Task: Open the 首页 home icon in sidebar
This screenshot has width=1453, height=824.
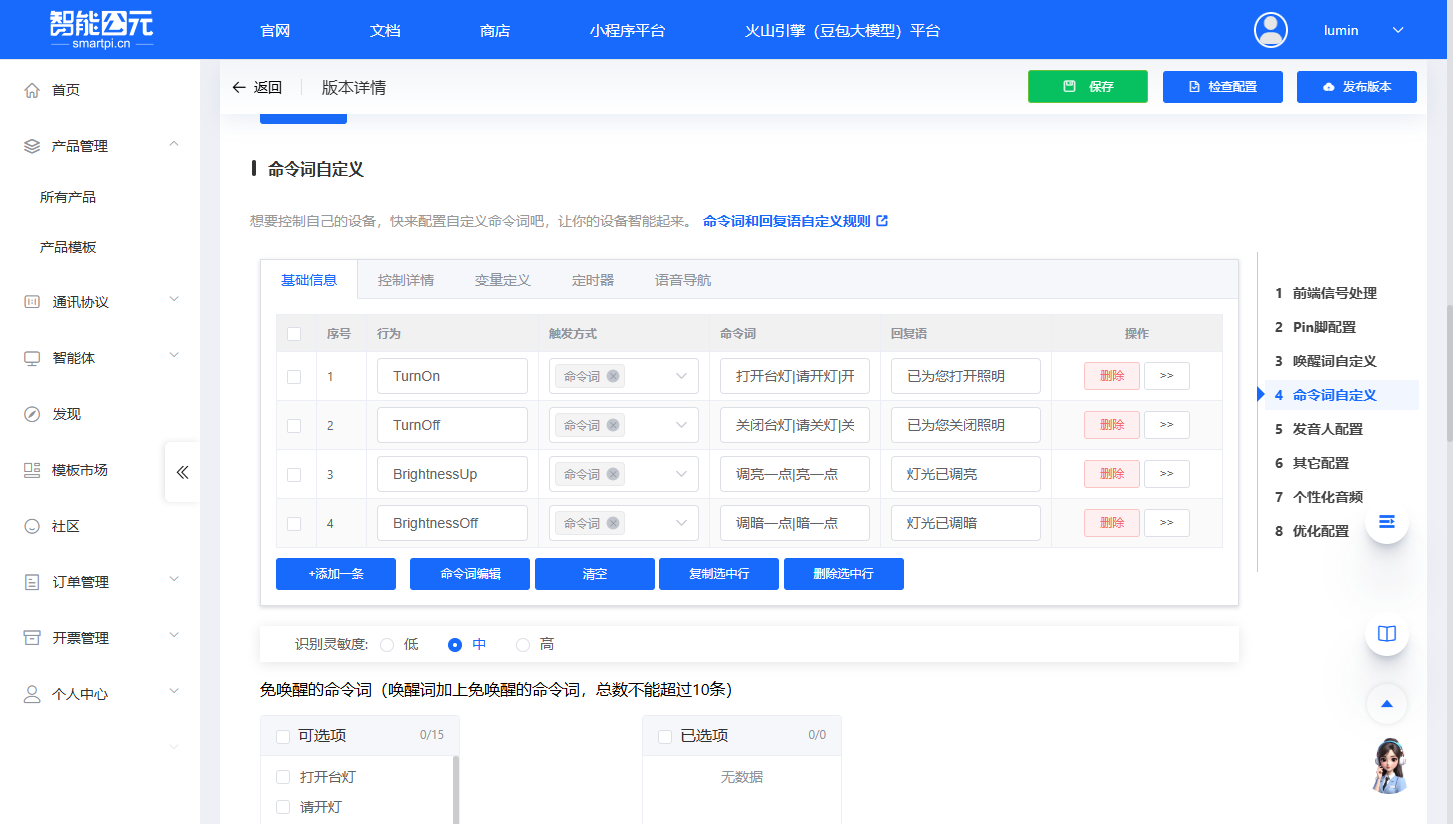Action: coord(30,89)
